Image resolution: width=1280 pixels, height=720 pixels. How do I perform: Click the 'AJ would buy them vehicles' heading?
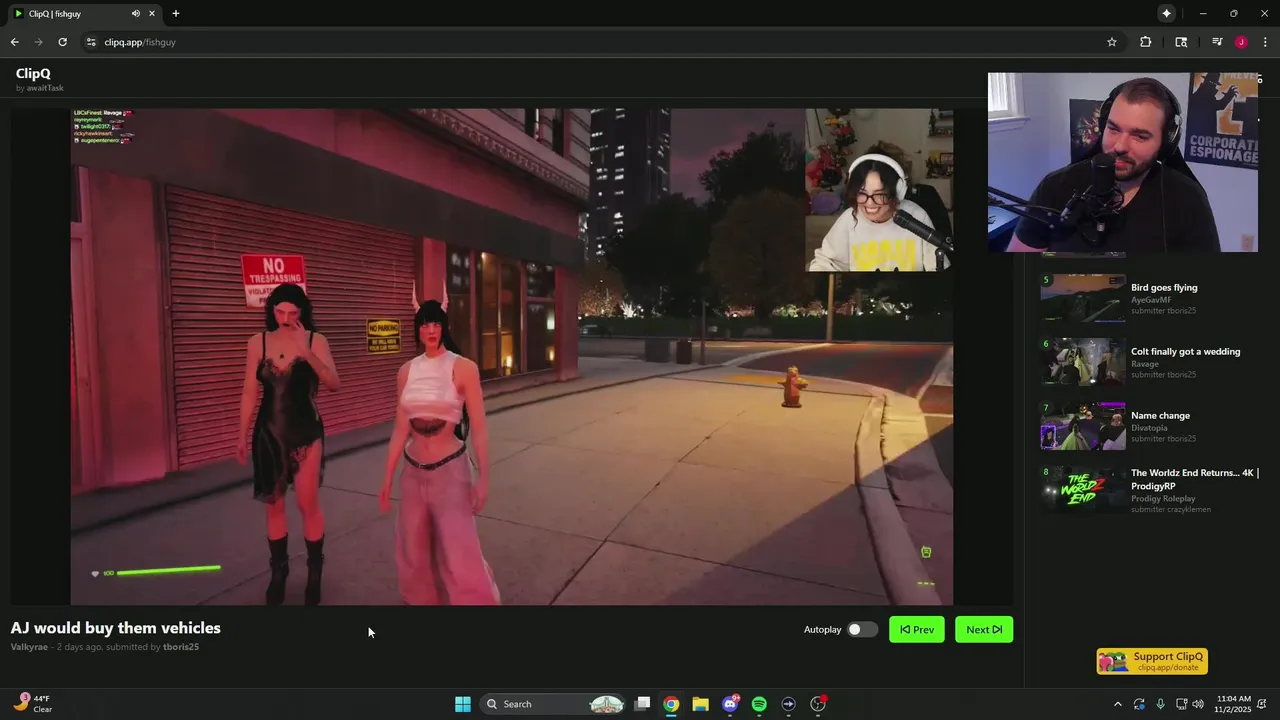[115, 628]
